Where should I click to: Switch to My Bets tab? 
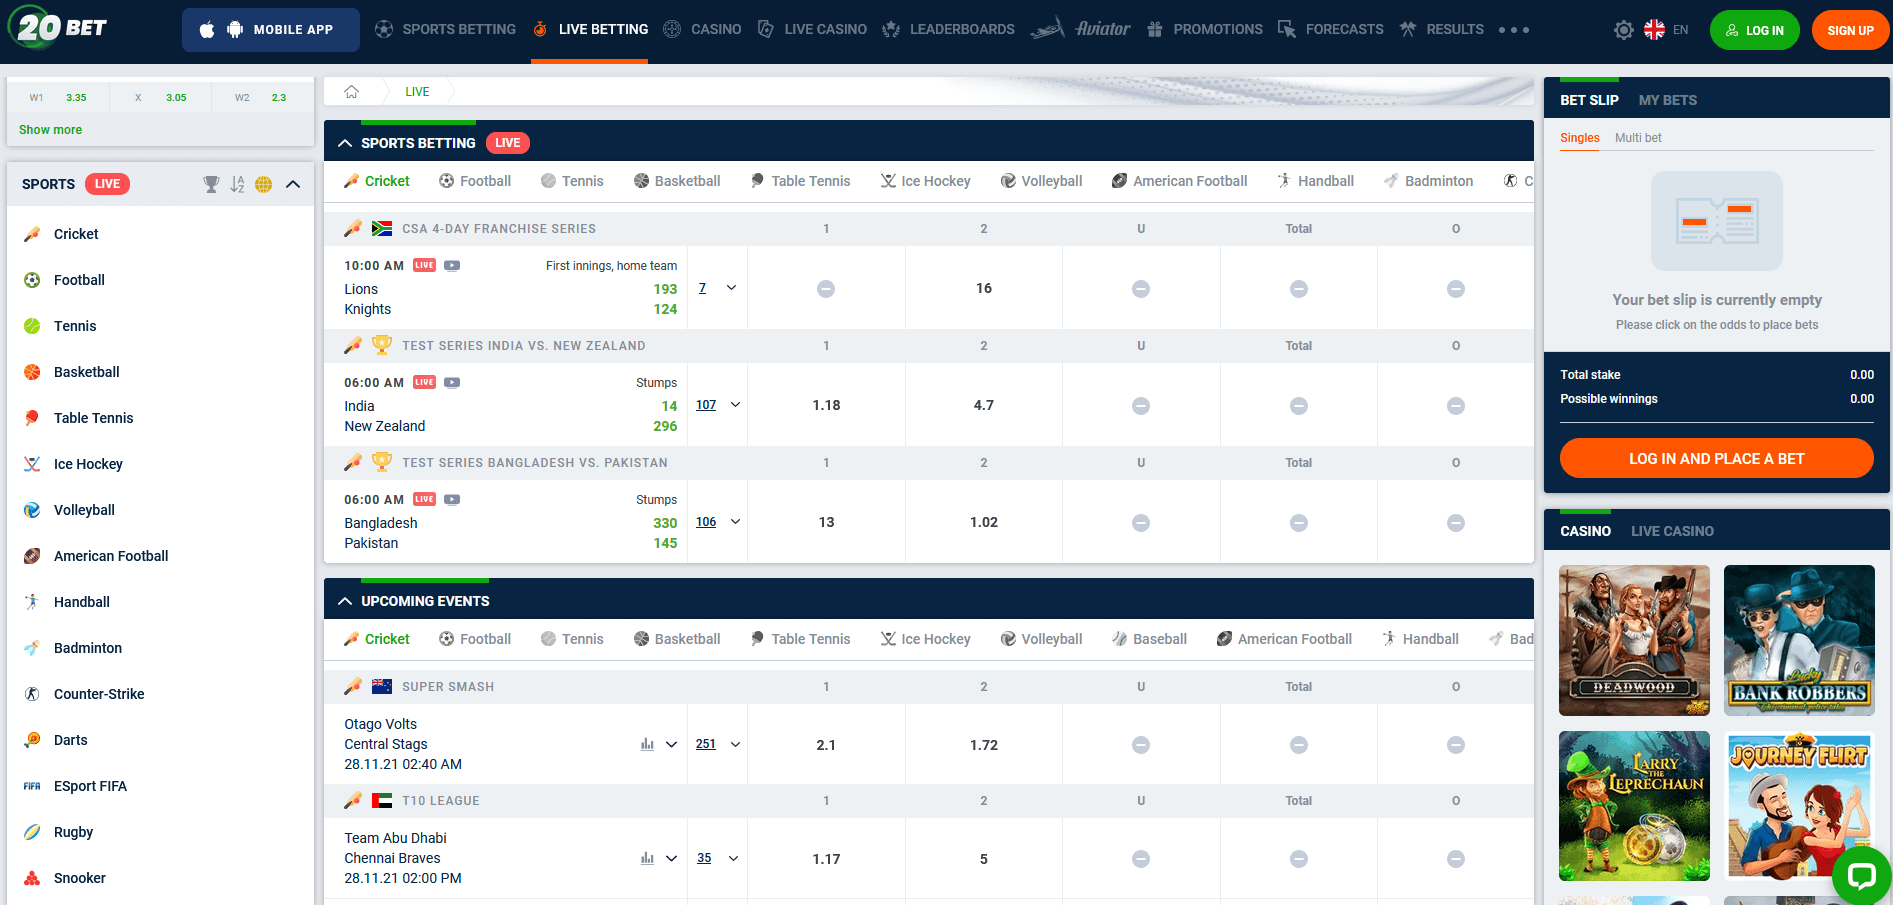coord(1667,100)
